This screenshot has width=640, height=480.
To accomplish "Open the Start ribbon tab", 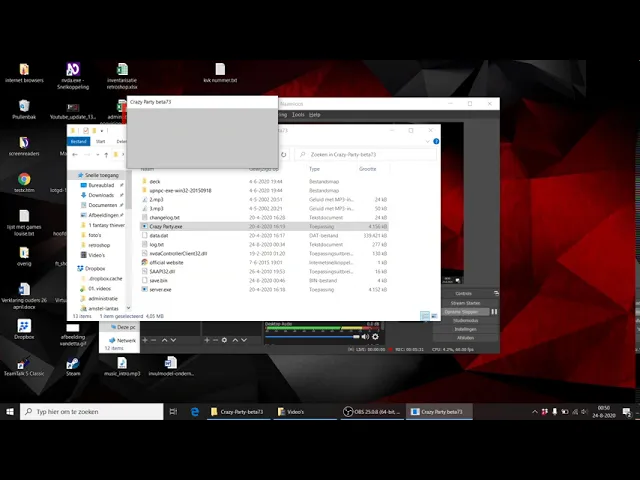I will pos(100,141).
